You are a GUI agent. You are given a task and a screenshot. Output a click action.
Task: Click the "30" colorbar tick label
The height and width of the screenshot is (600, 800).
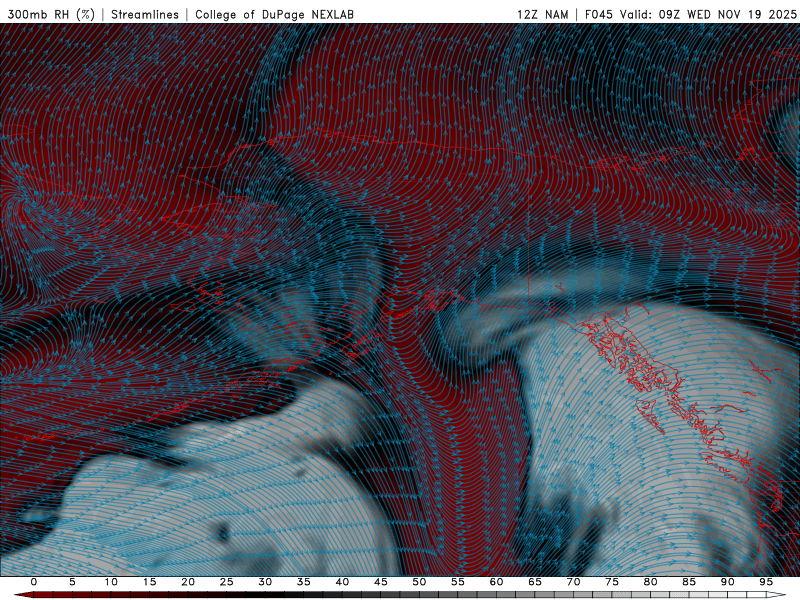tap(265, 582)
